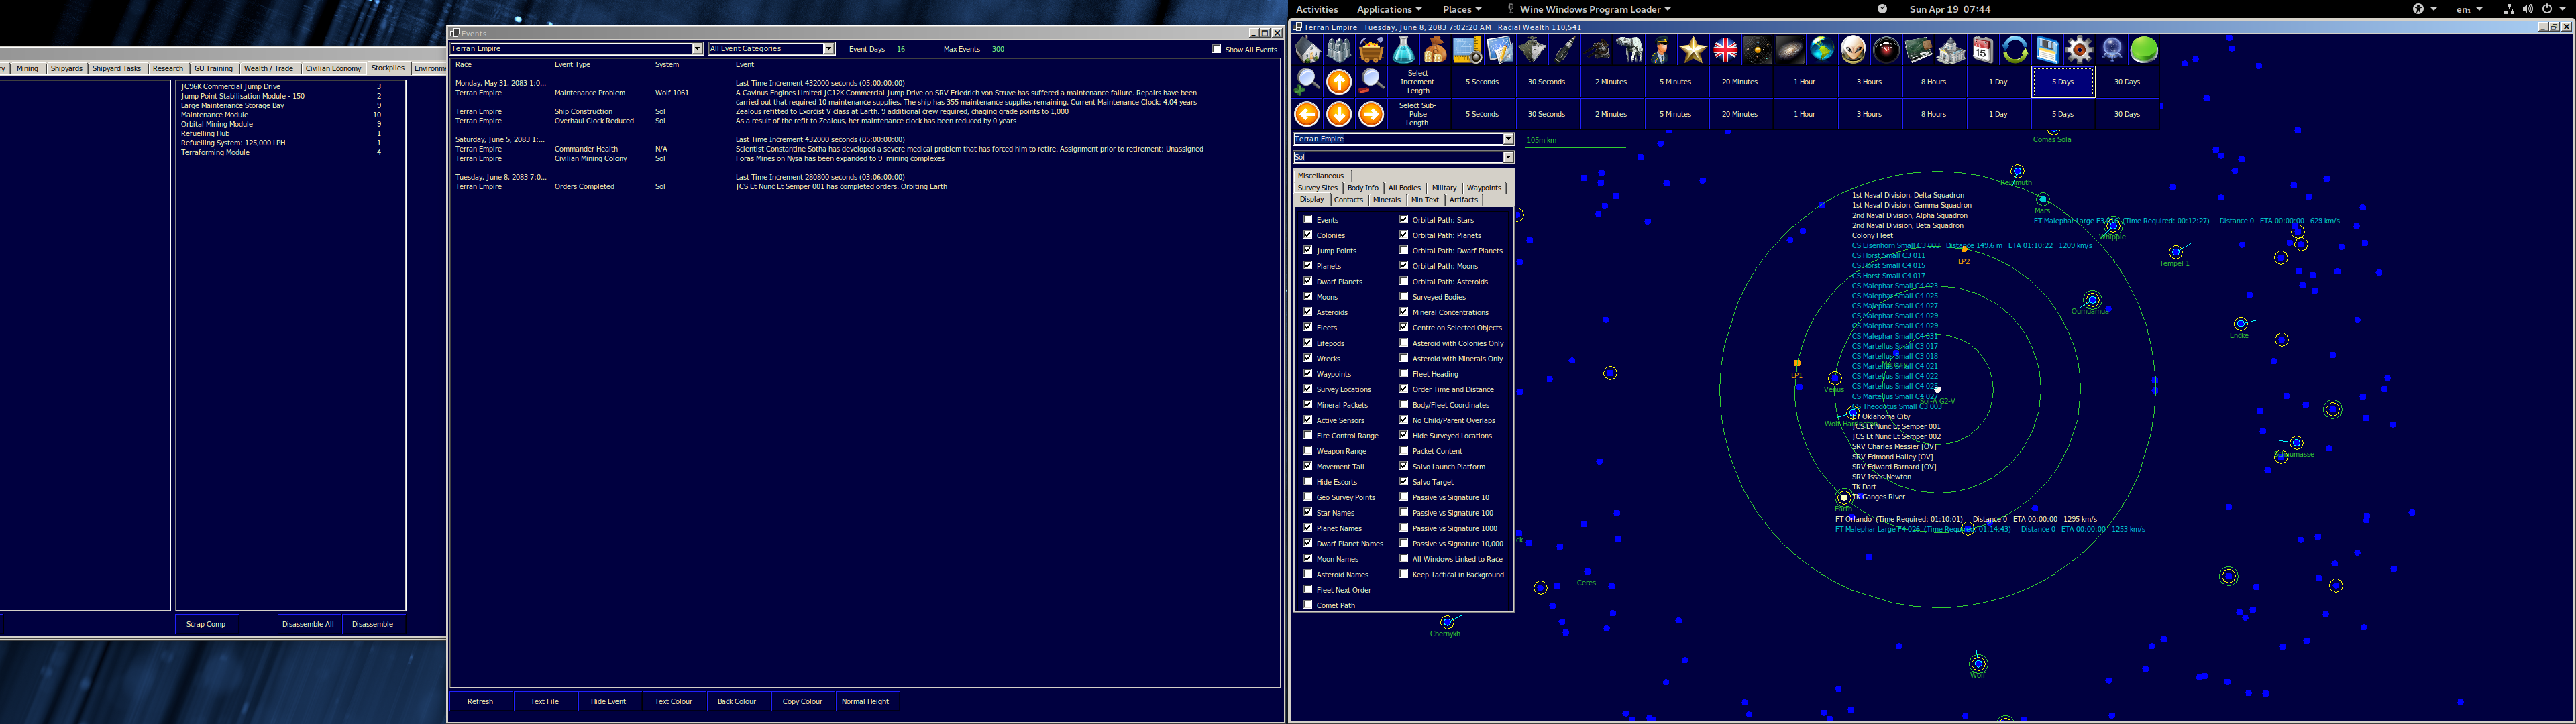The height and width of the screenshot is (724, 2576).
Task: Select the Shipyard Tasks tab
Action: coord(117,69)
